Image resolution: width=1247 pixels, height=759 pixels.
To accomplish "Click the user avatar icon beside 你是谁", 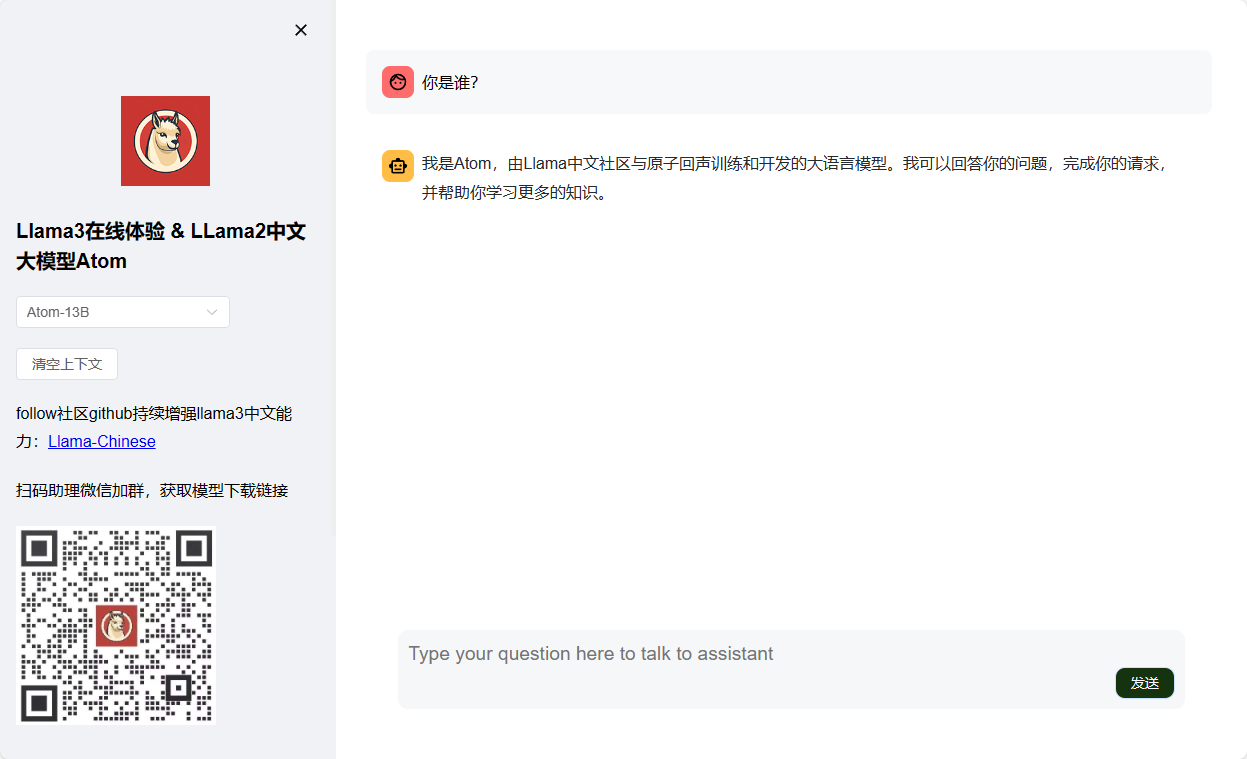I will point(398,82).
